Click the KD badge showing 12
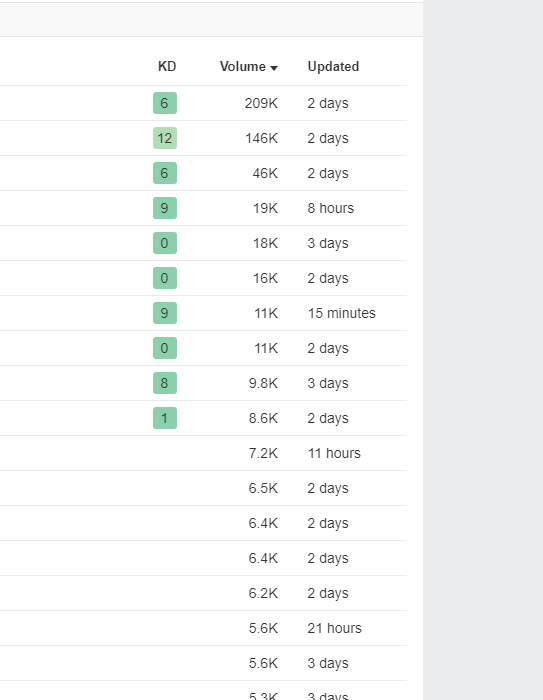The width and height of the screenshot is (543, 700). coord(165,138)
